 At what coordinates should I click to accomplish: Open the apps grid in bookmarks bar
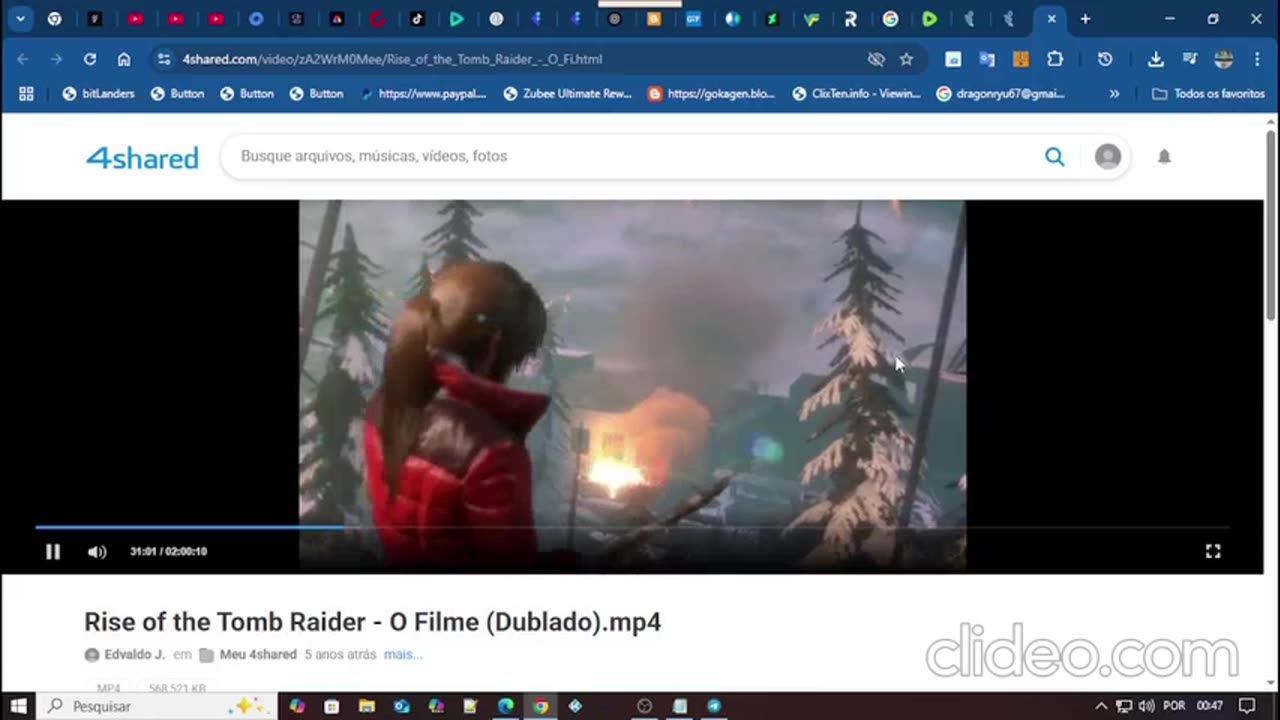click(26, 93)
